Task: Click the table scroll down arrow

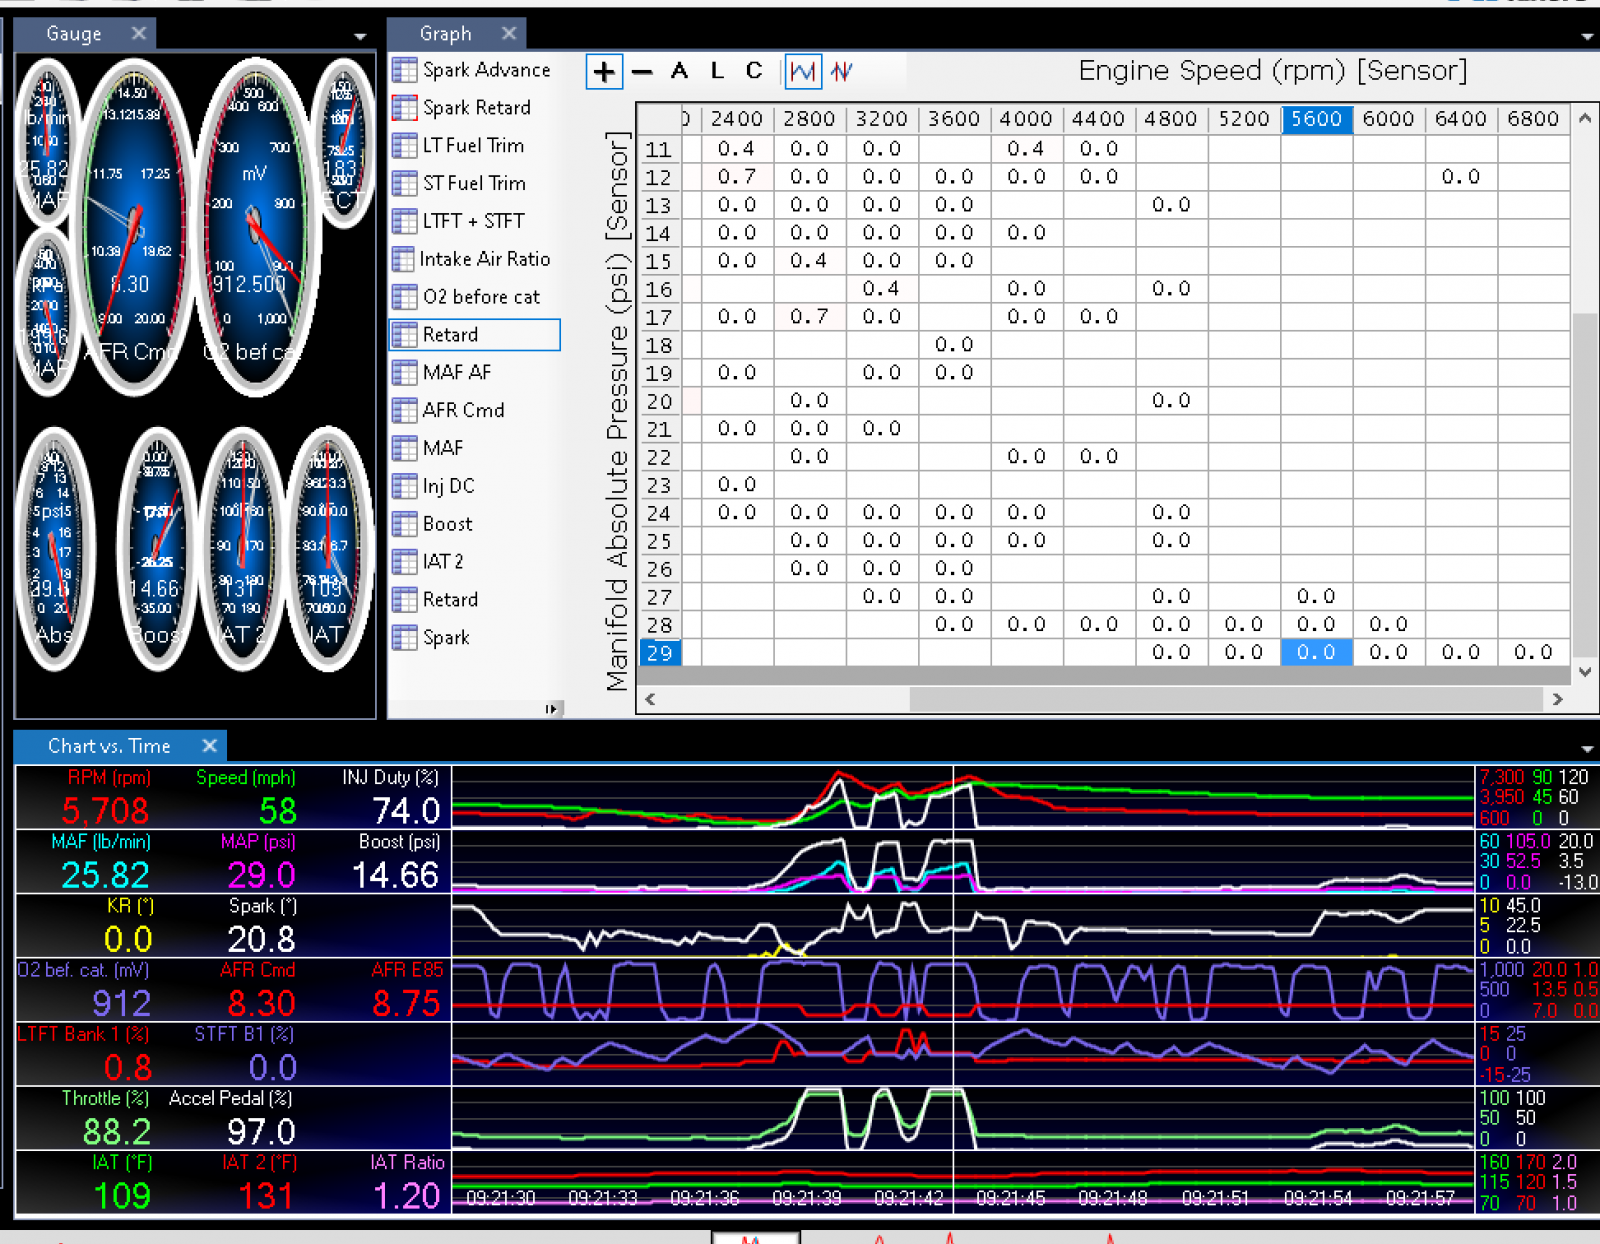Action: tap(1585, 672)
